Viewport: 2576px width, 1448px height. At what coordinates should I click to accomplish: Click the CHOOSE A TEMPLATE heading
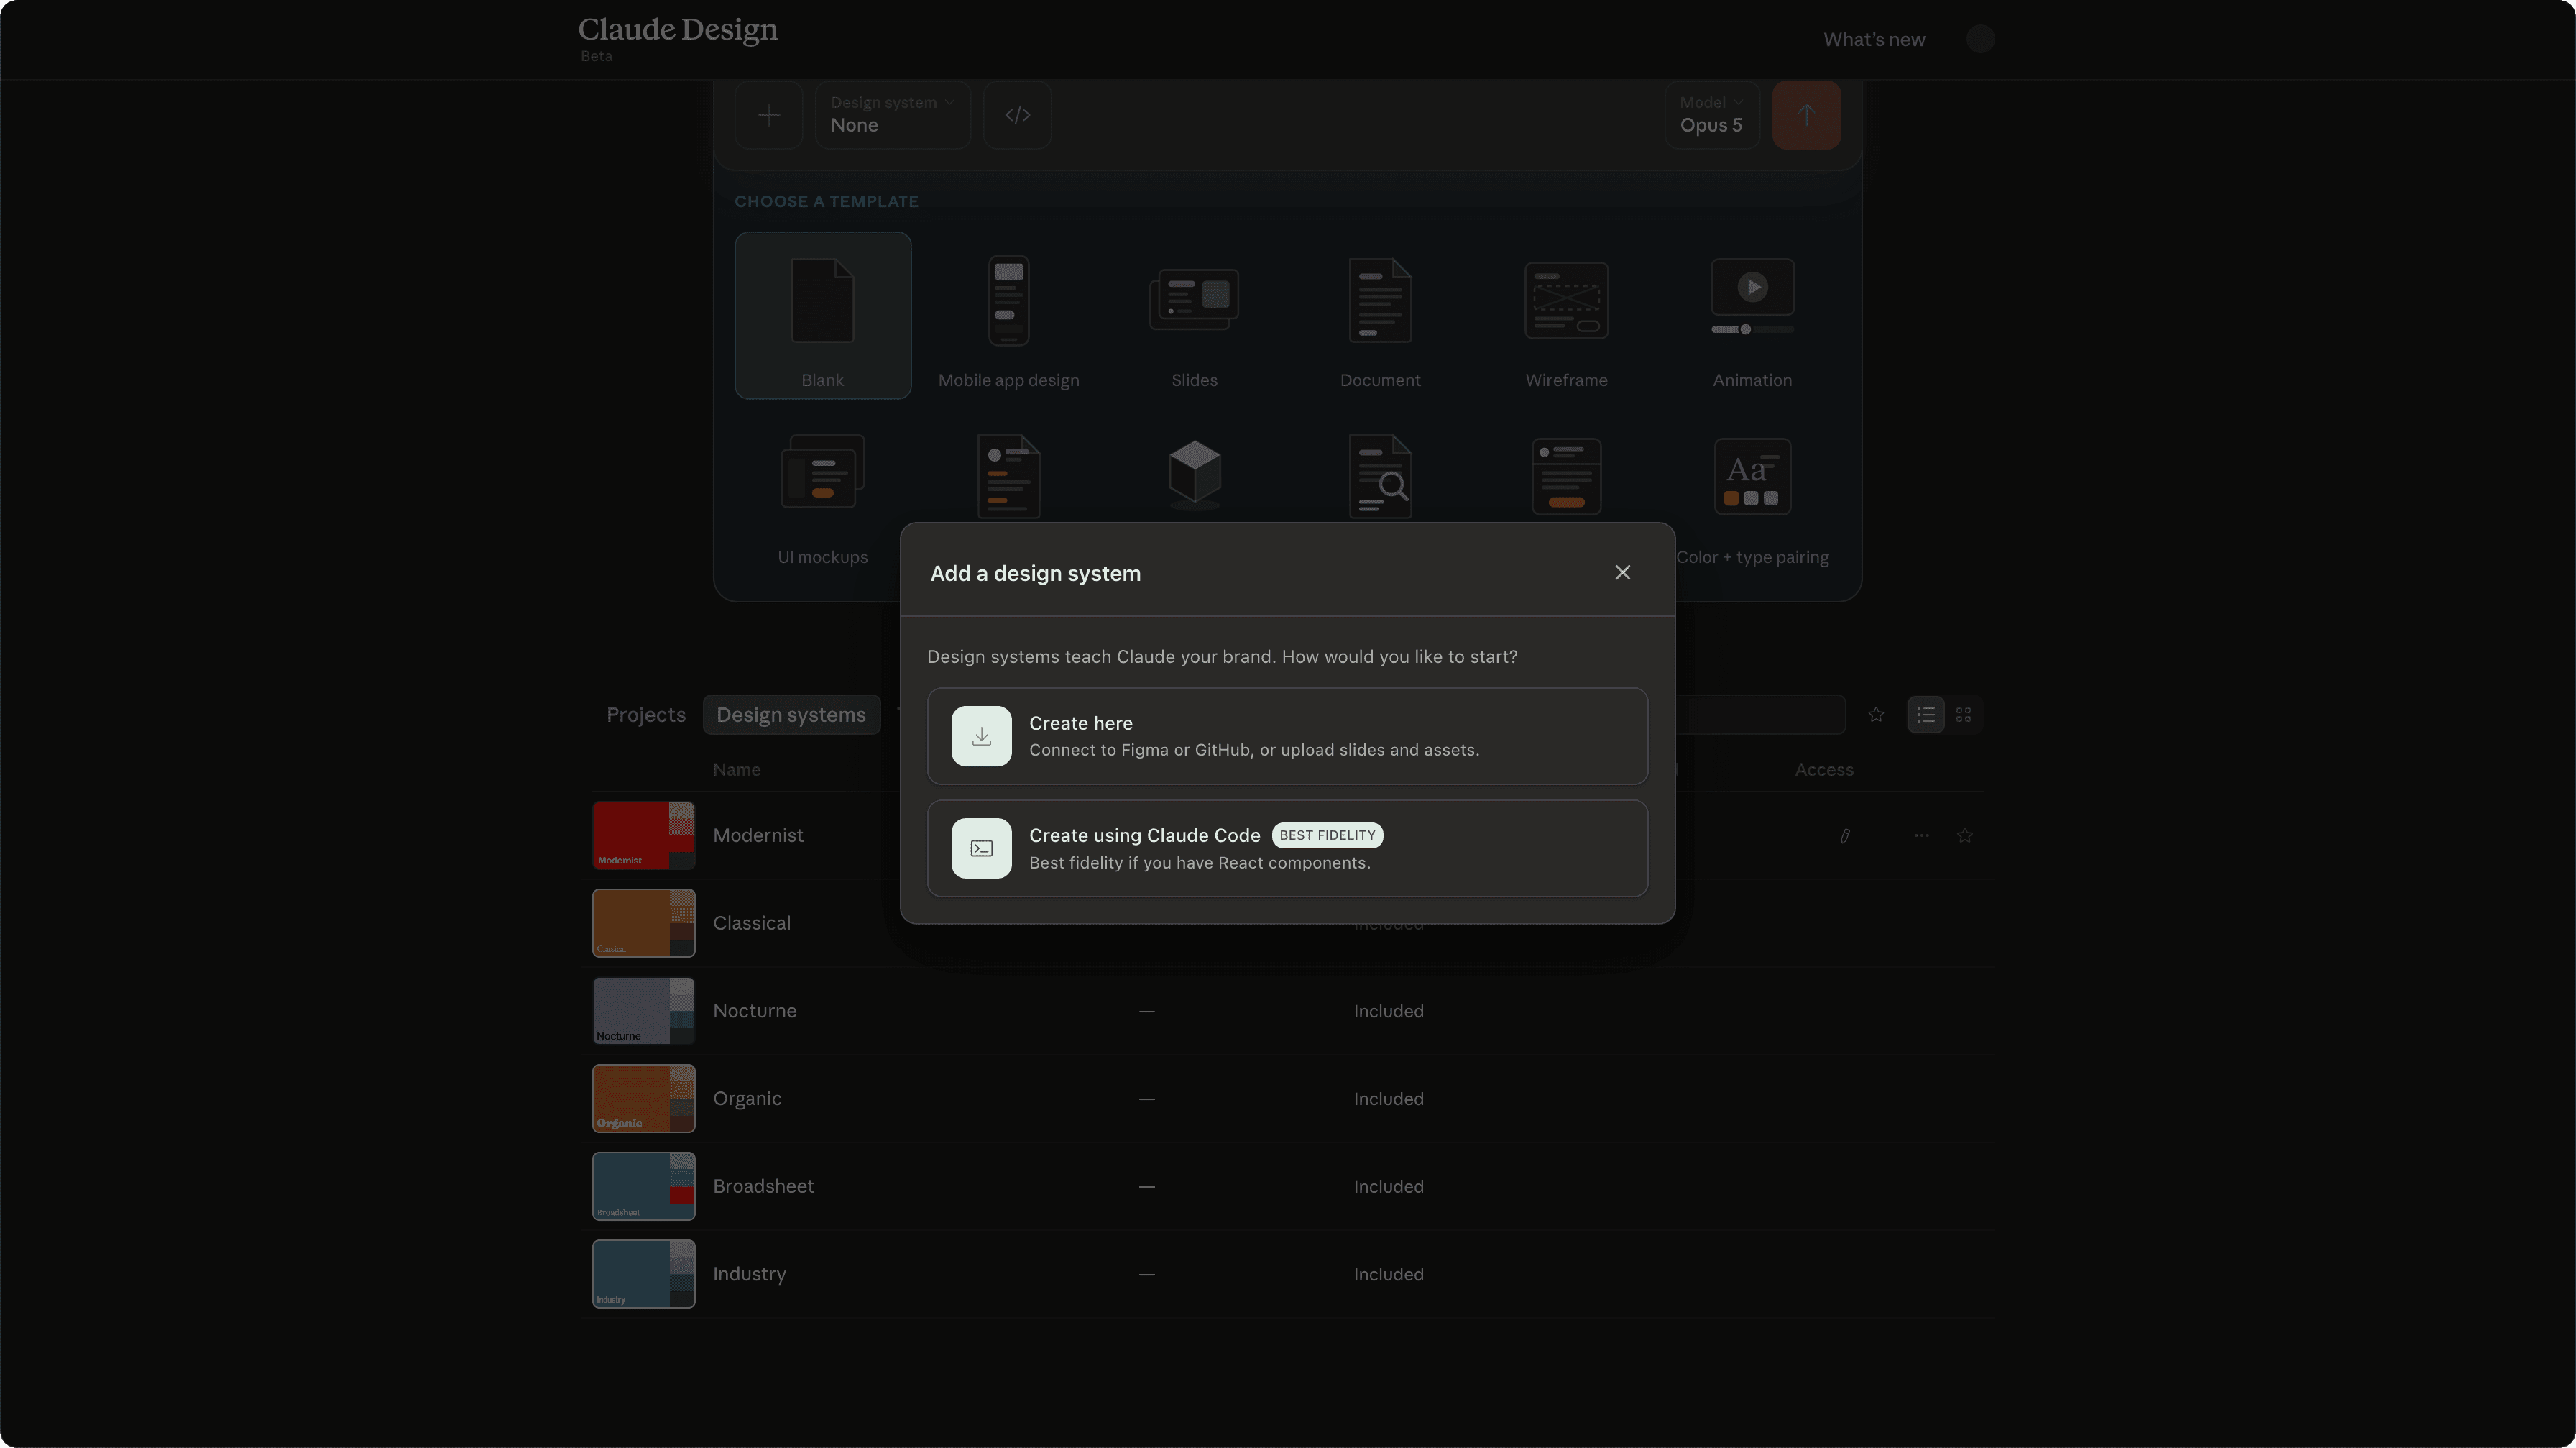pos(826,201)
